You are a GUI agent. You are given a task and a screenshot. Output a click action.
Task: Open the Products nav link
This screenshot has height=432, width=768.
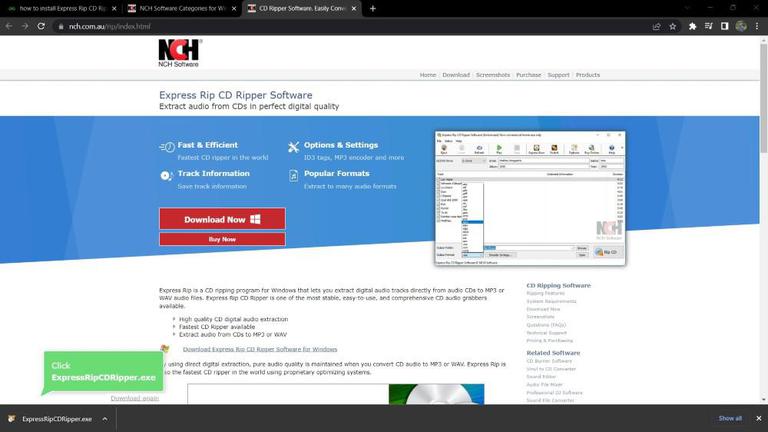click(588, 75)
